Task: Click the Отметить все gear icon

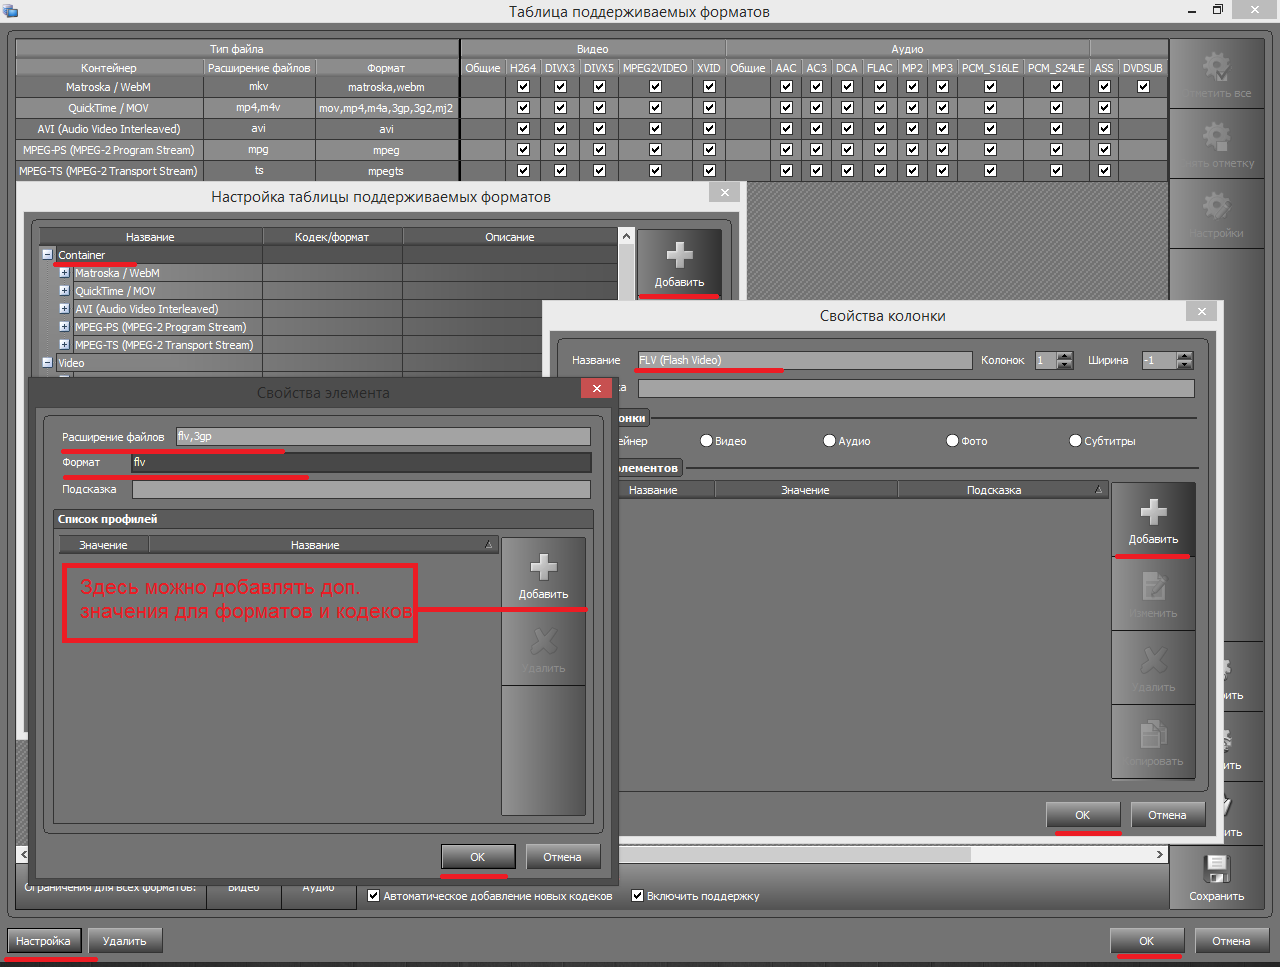Action: (x=1216, y=68)
